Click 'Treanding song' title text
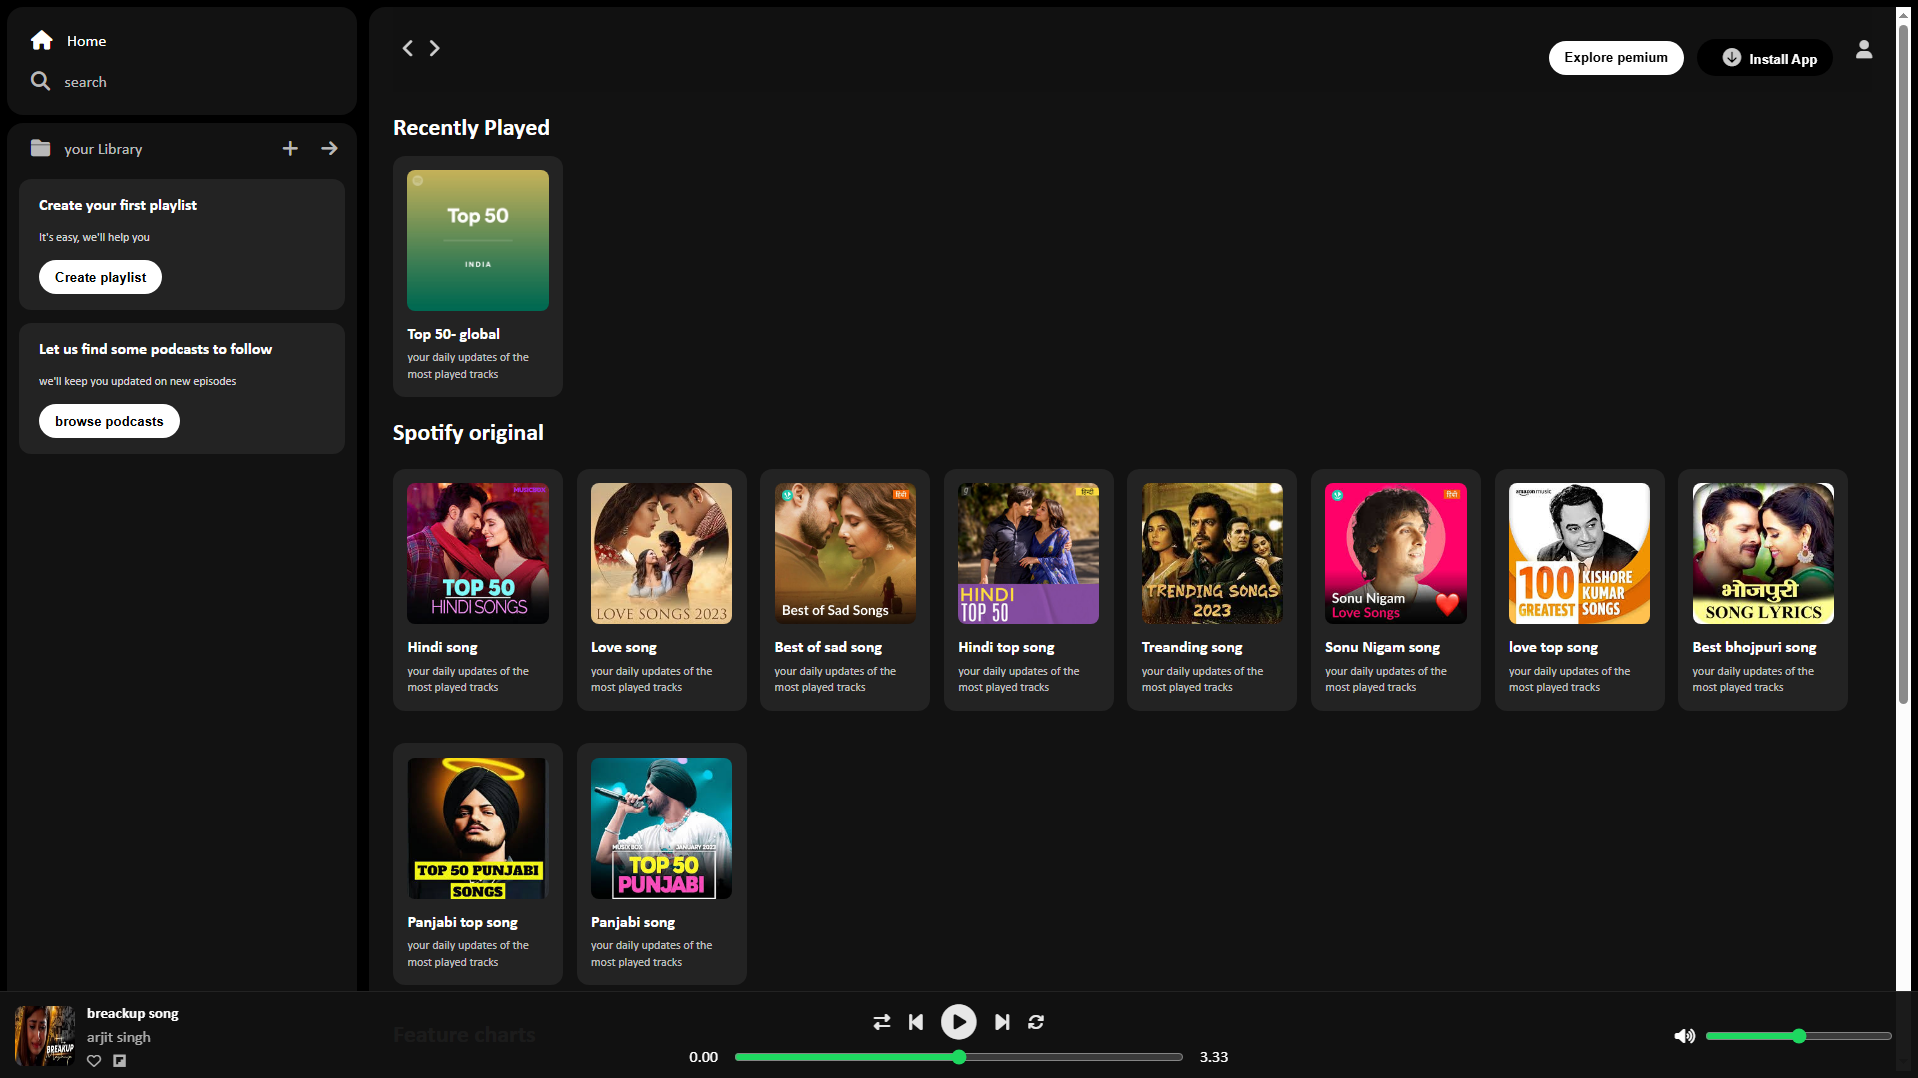Screen dimensions: 1918x1078 coord(1192,647)
